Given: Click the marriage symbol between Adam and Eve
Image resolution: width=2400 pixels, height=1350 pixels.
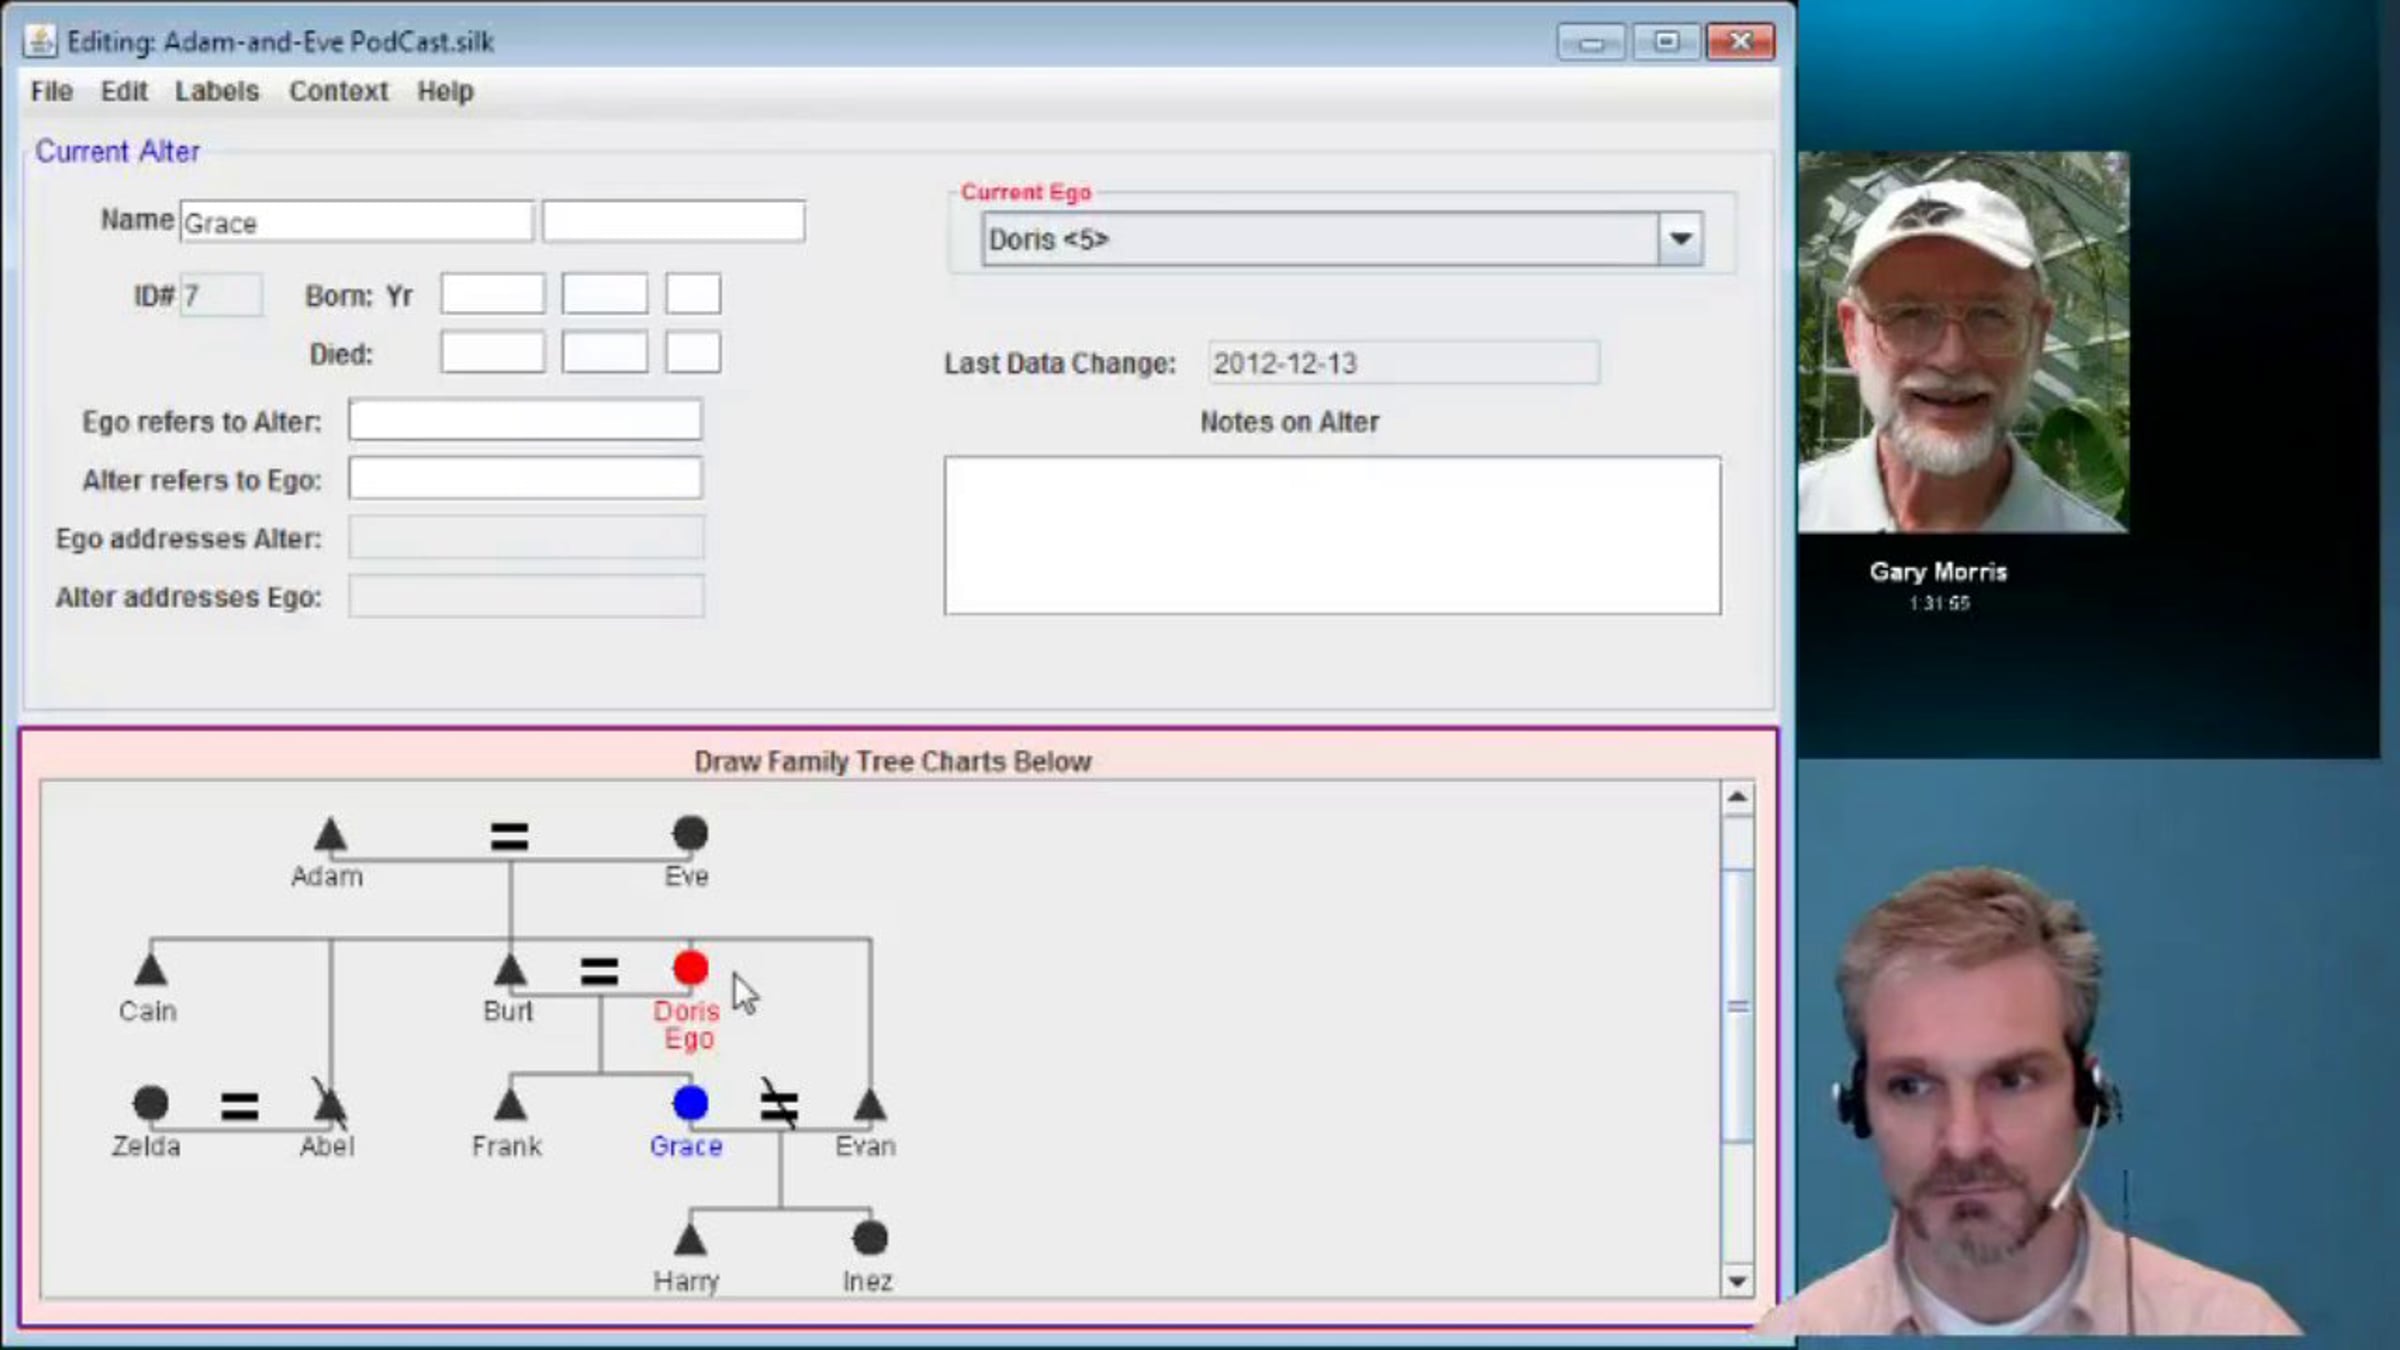Looking at the screenshot, I should [509, 836].
